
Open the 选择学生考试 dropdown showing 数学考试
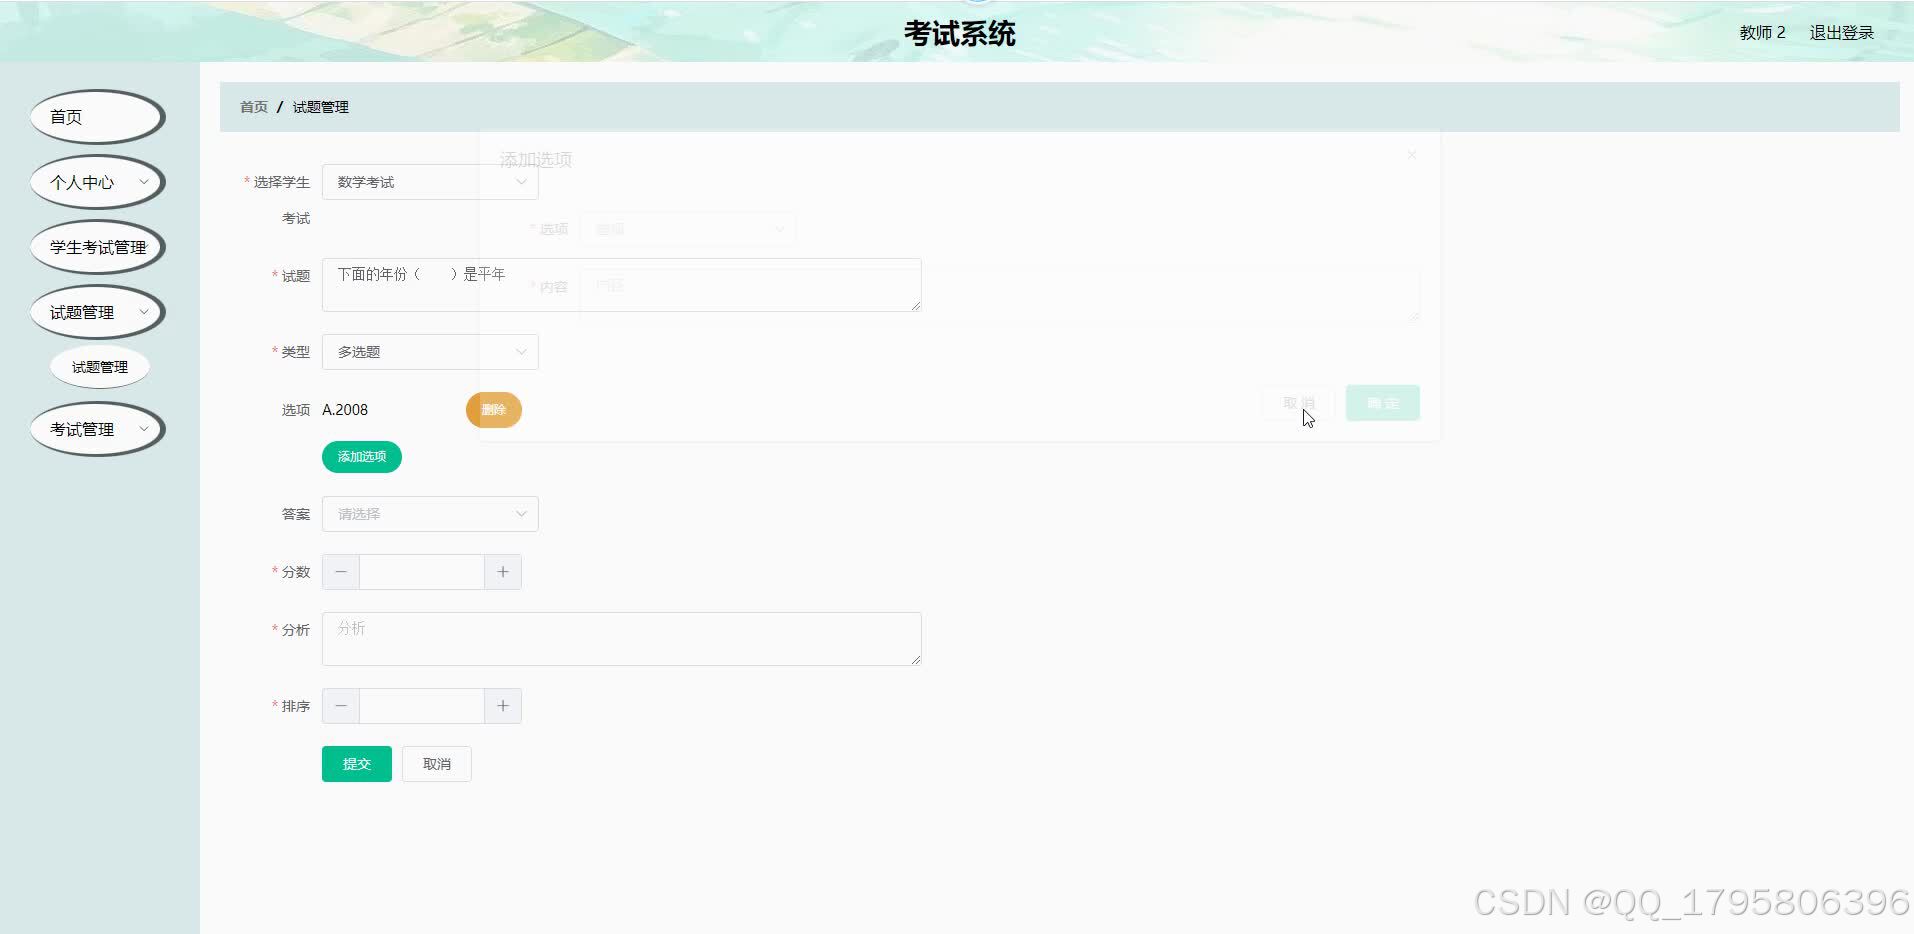[x=430, y=182]
